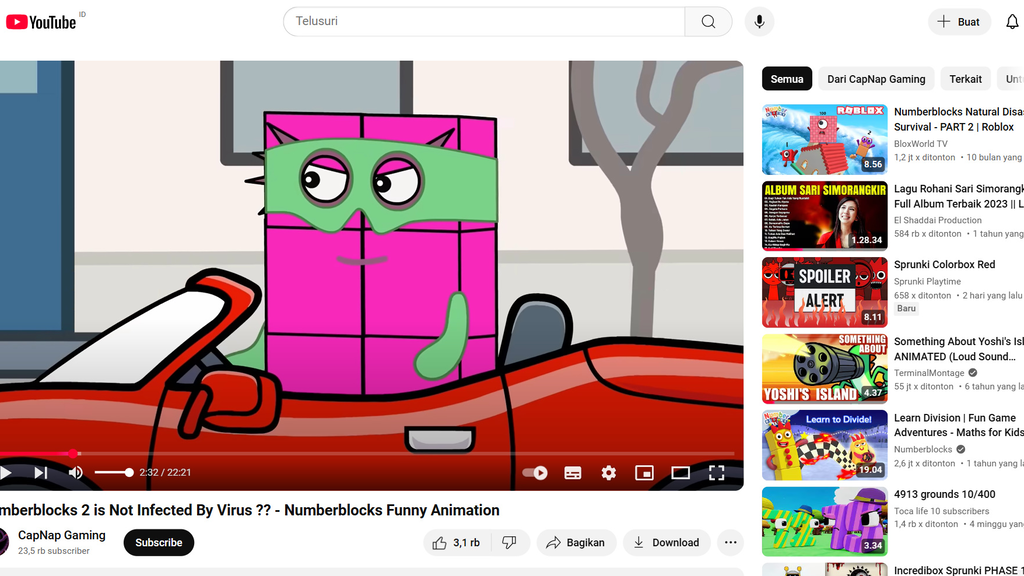Enter fullscreen mode

[716, 472]
